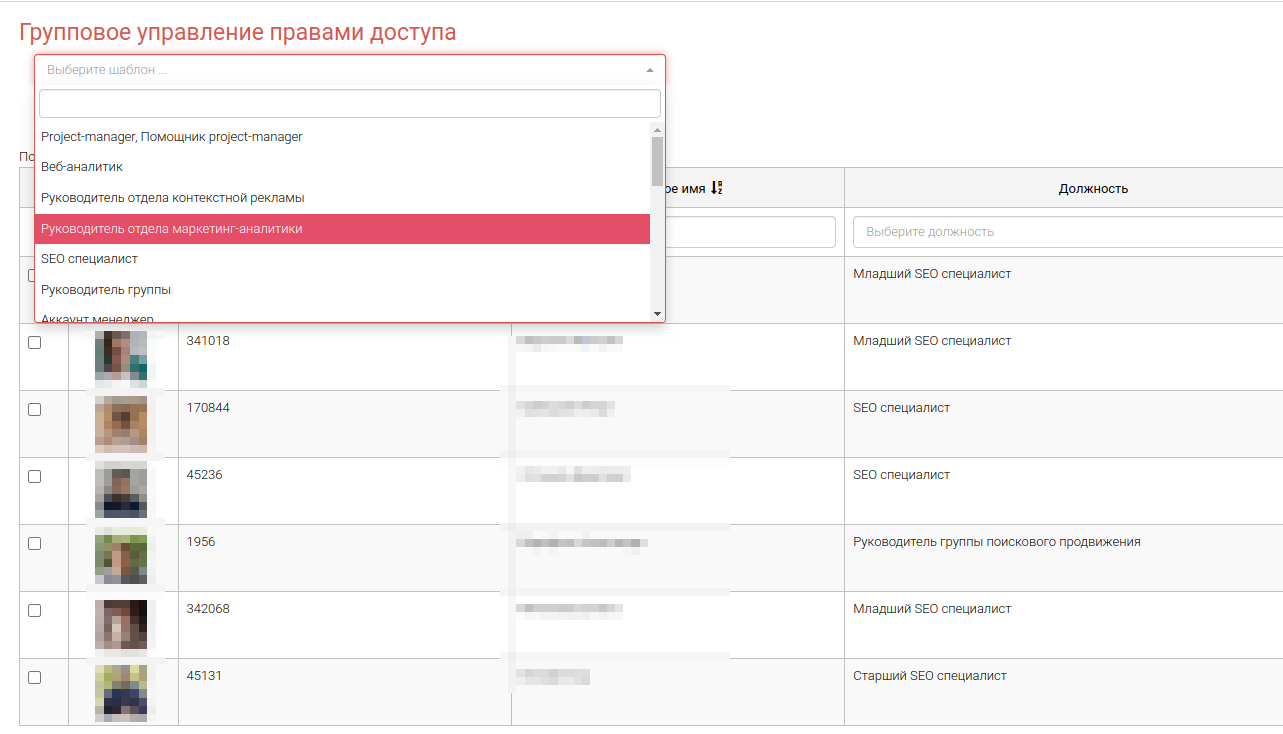Click the avatar of employee 170844
The width and height of the screenshot is (1283, 734).
coord(121,424)
